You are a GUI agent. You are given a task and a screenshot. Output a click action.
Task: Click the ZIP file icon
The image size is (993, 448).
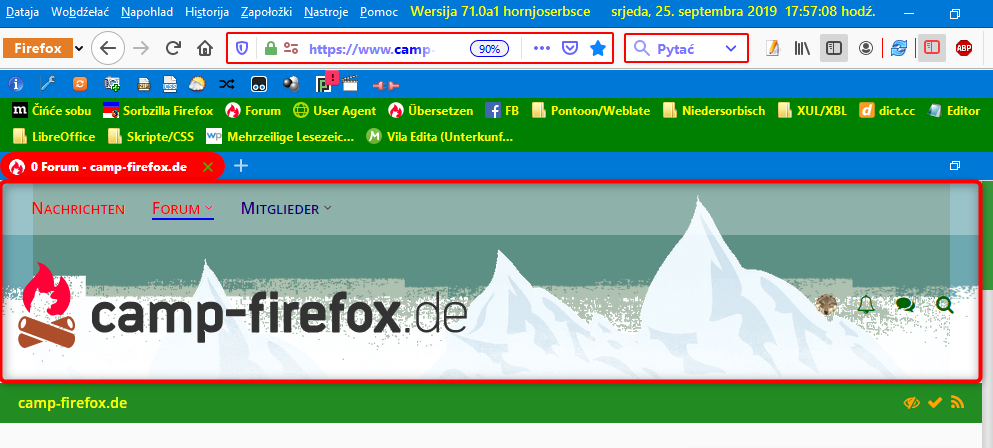tap(144, 84)
